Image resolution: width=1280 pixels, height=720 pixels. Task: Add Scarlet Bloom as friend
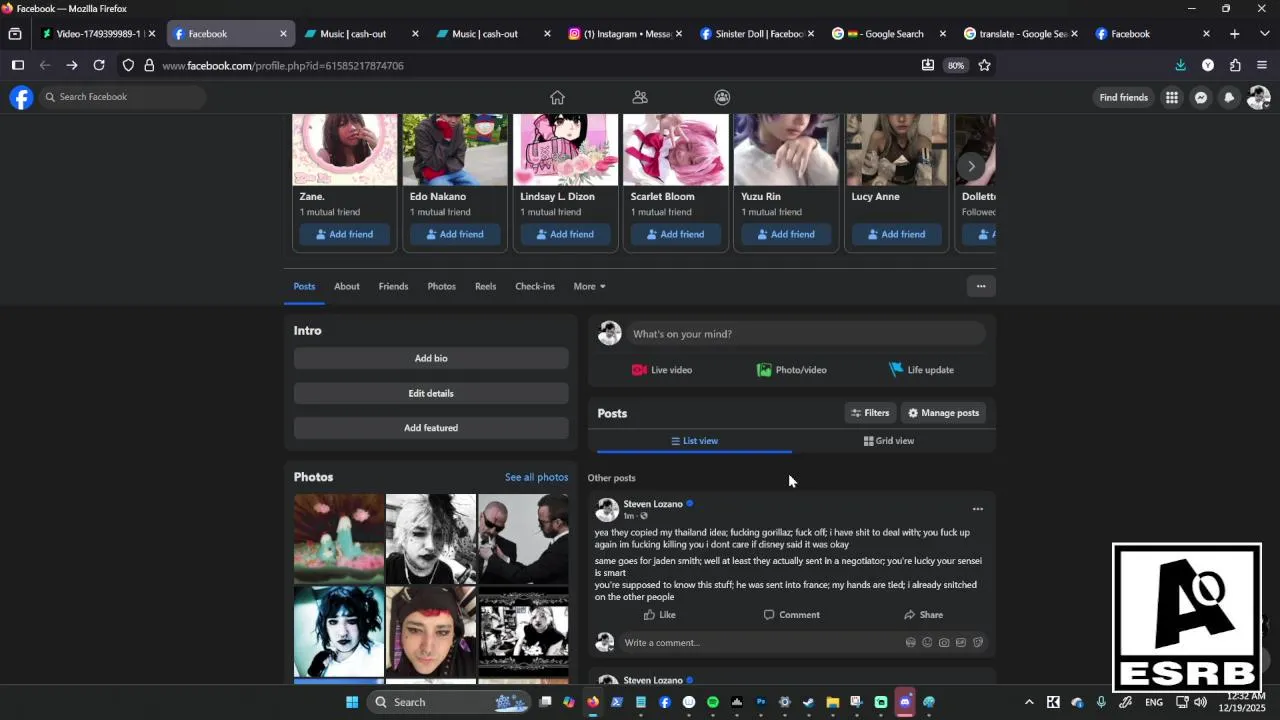coord(676,234)
